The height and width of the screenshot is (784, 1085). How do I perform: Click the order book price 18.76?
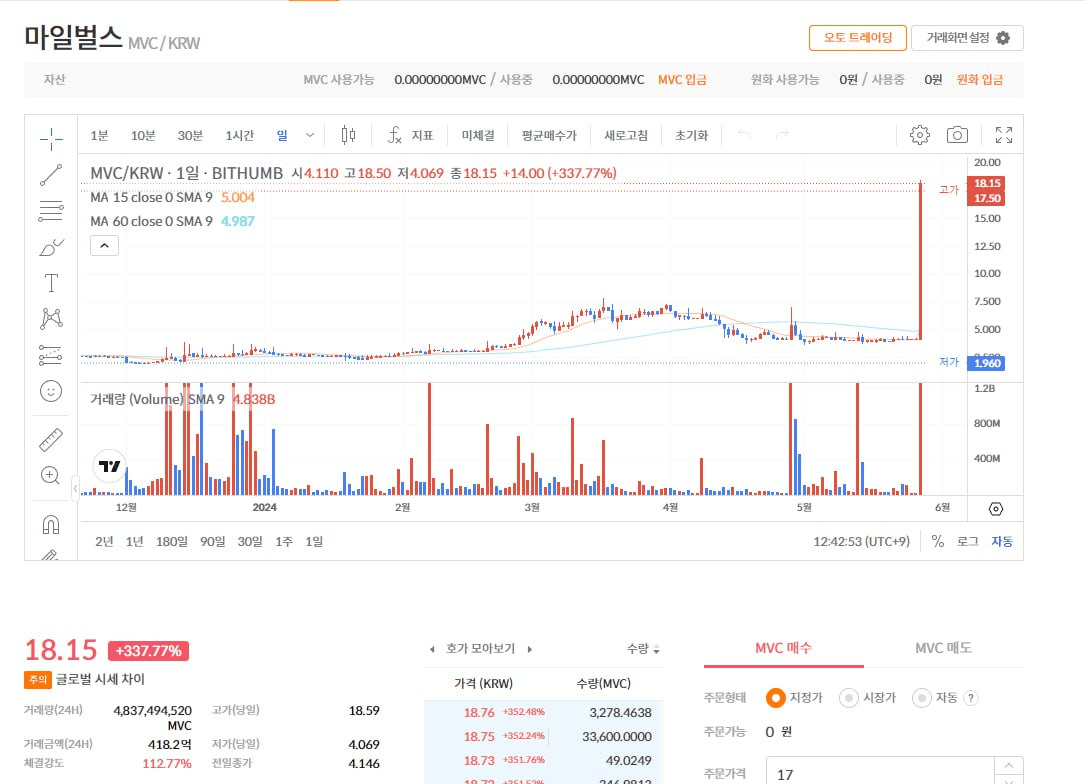coord(479,712)
